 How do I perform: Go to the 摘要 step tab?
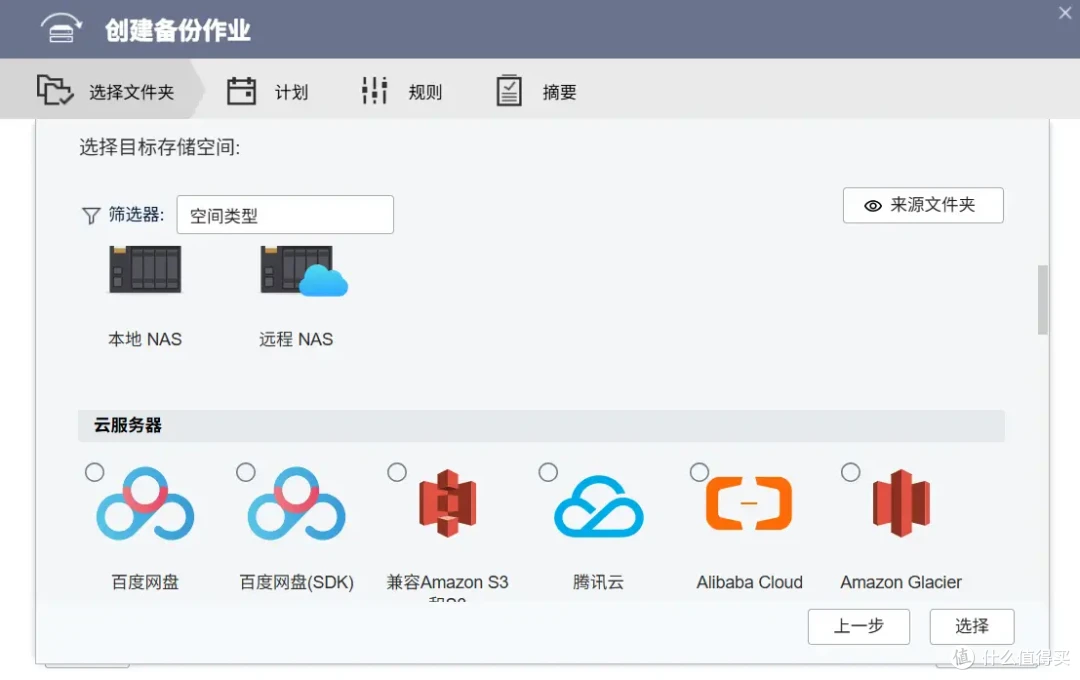[537, 90]
